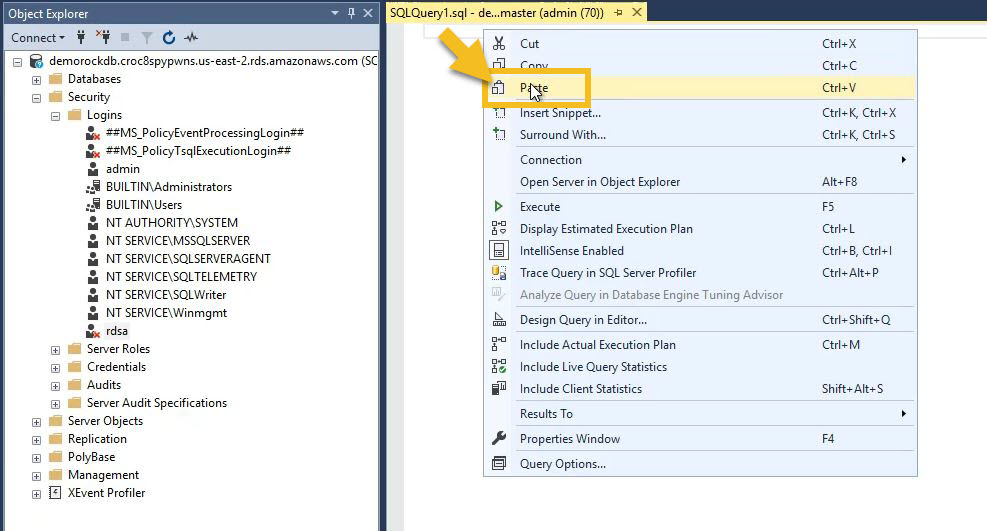This screenshot has width=987, height=531.
Task: Collapse the Logins folder
Action: coord(55,116)
